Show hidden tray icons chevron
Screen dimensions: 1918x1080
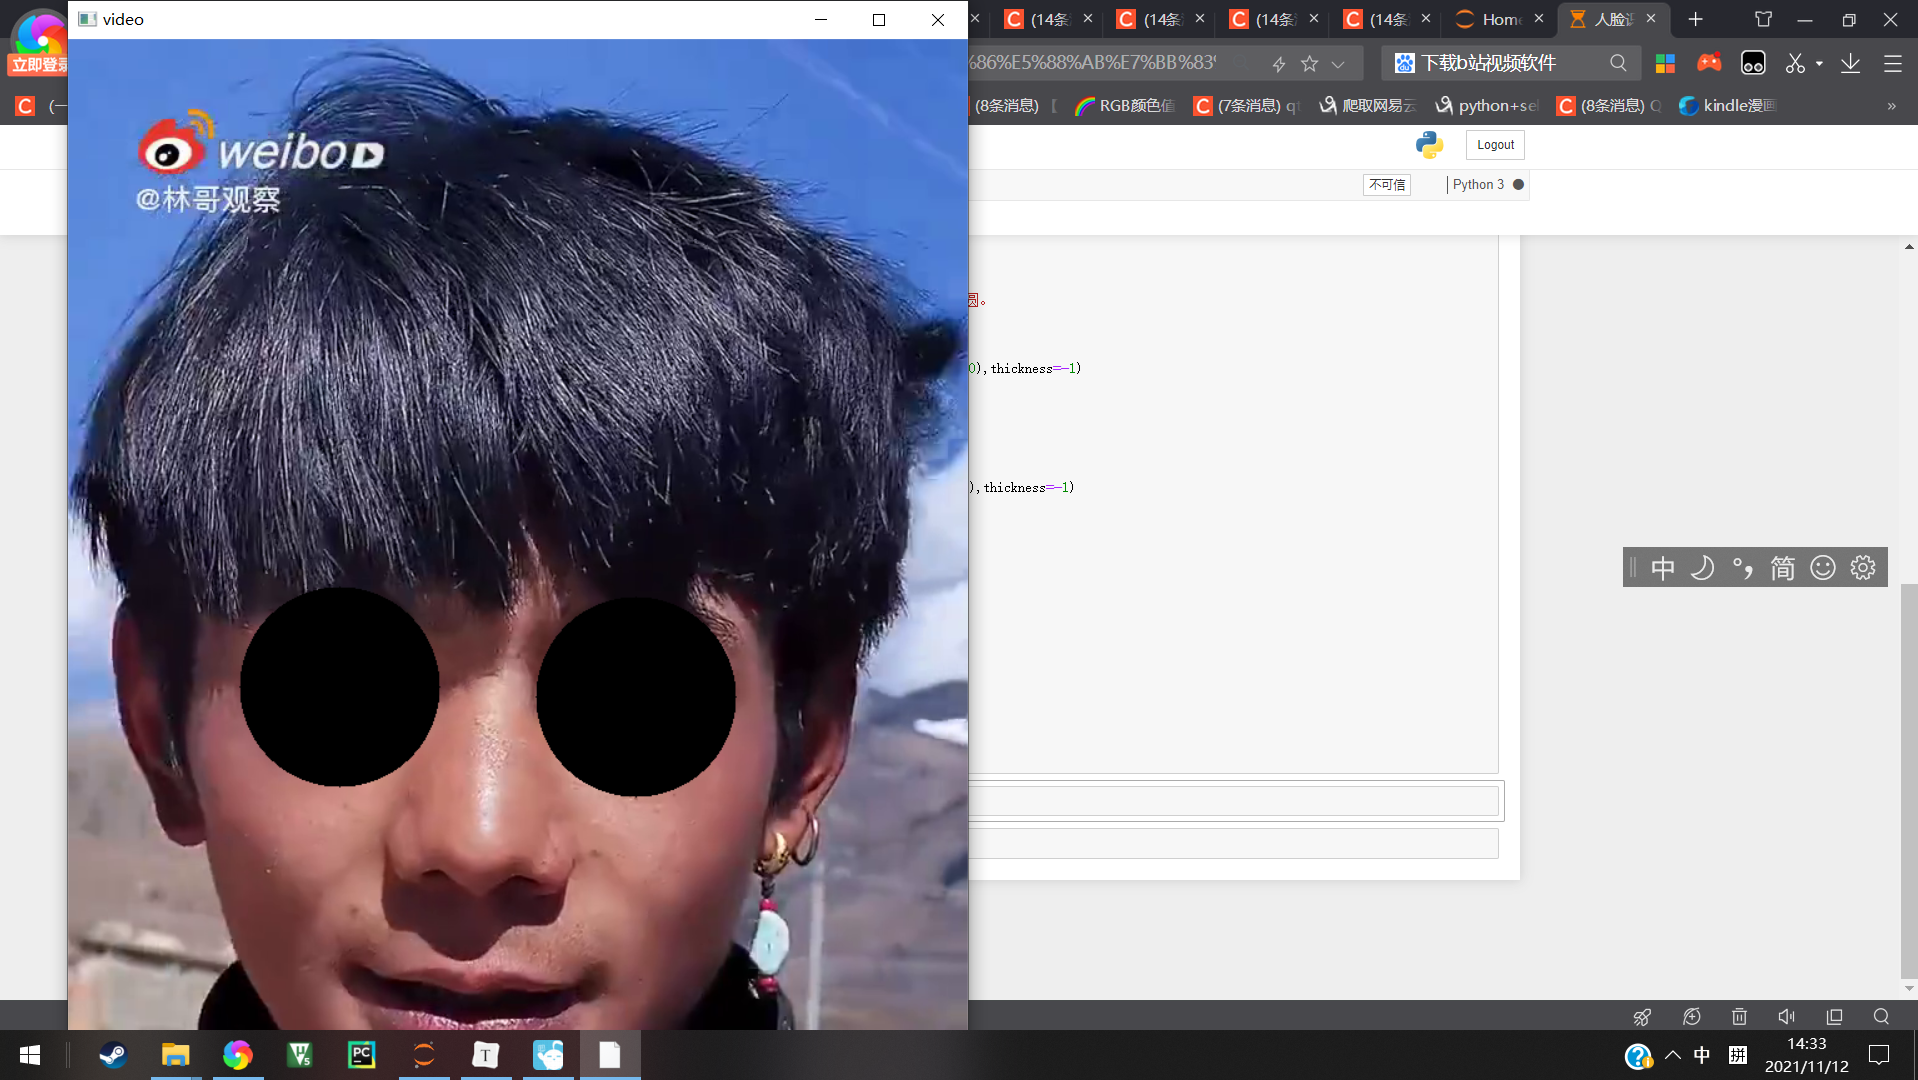click(1673, 1055)
